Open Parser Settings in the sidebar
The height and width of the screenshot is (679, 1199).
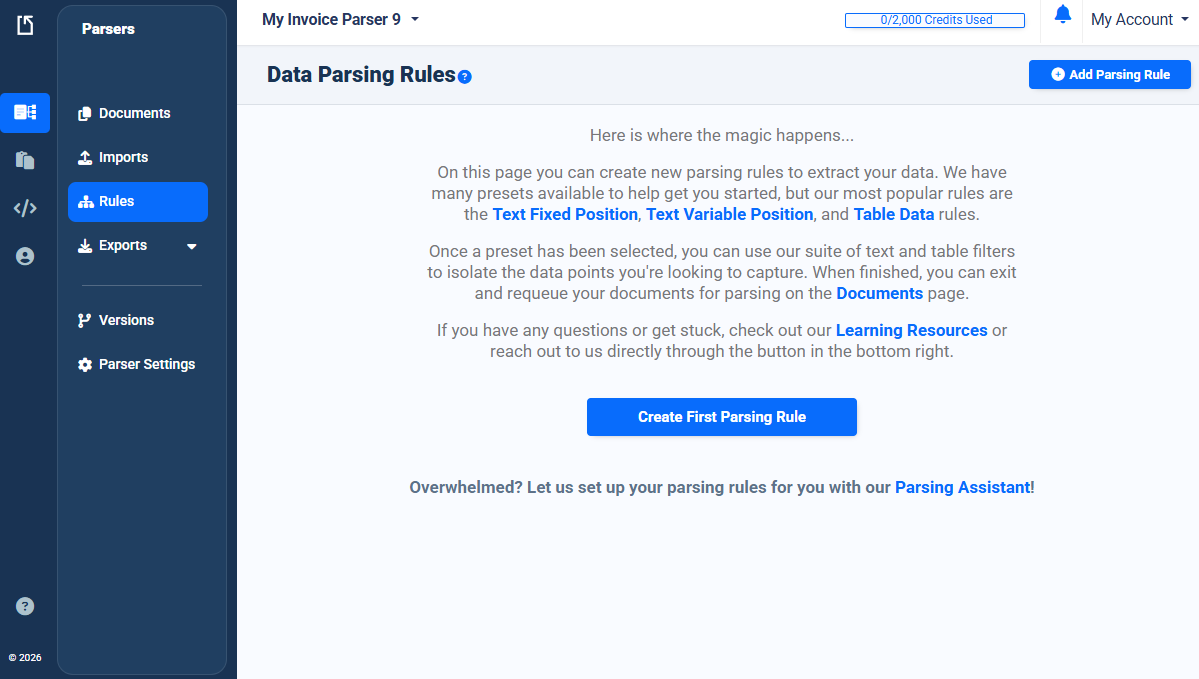pos(146,364)
